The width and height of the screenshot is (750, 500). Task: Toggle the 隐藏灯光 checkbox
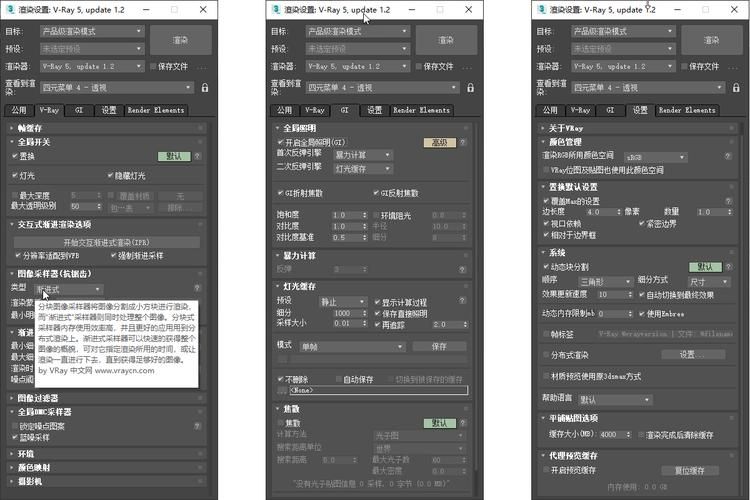(x=110, y=175)
